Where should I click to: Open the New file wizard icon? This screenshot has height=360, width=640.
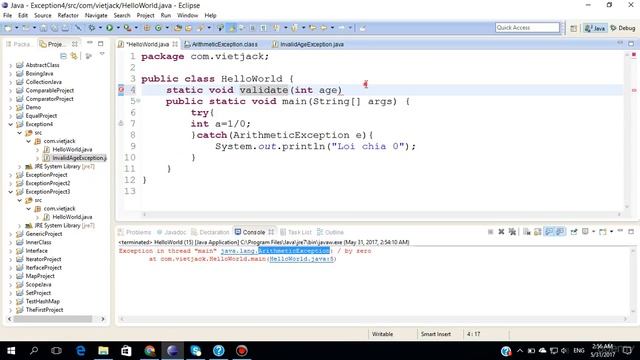[x=8, y=28]
